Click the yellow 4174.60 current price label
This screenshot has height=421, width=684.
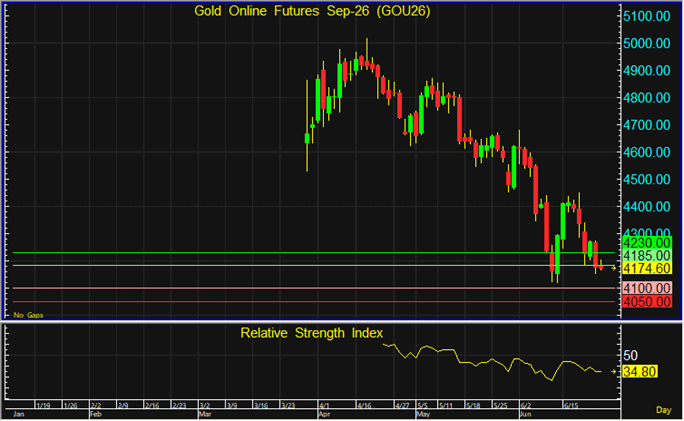coord(647,268)
